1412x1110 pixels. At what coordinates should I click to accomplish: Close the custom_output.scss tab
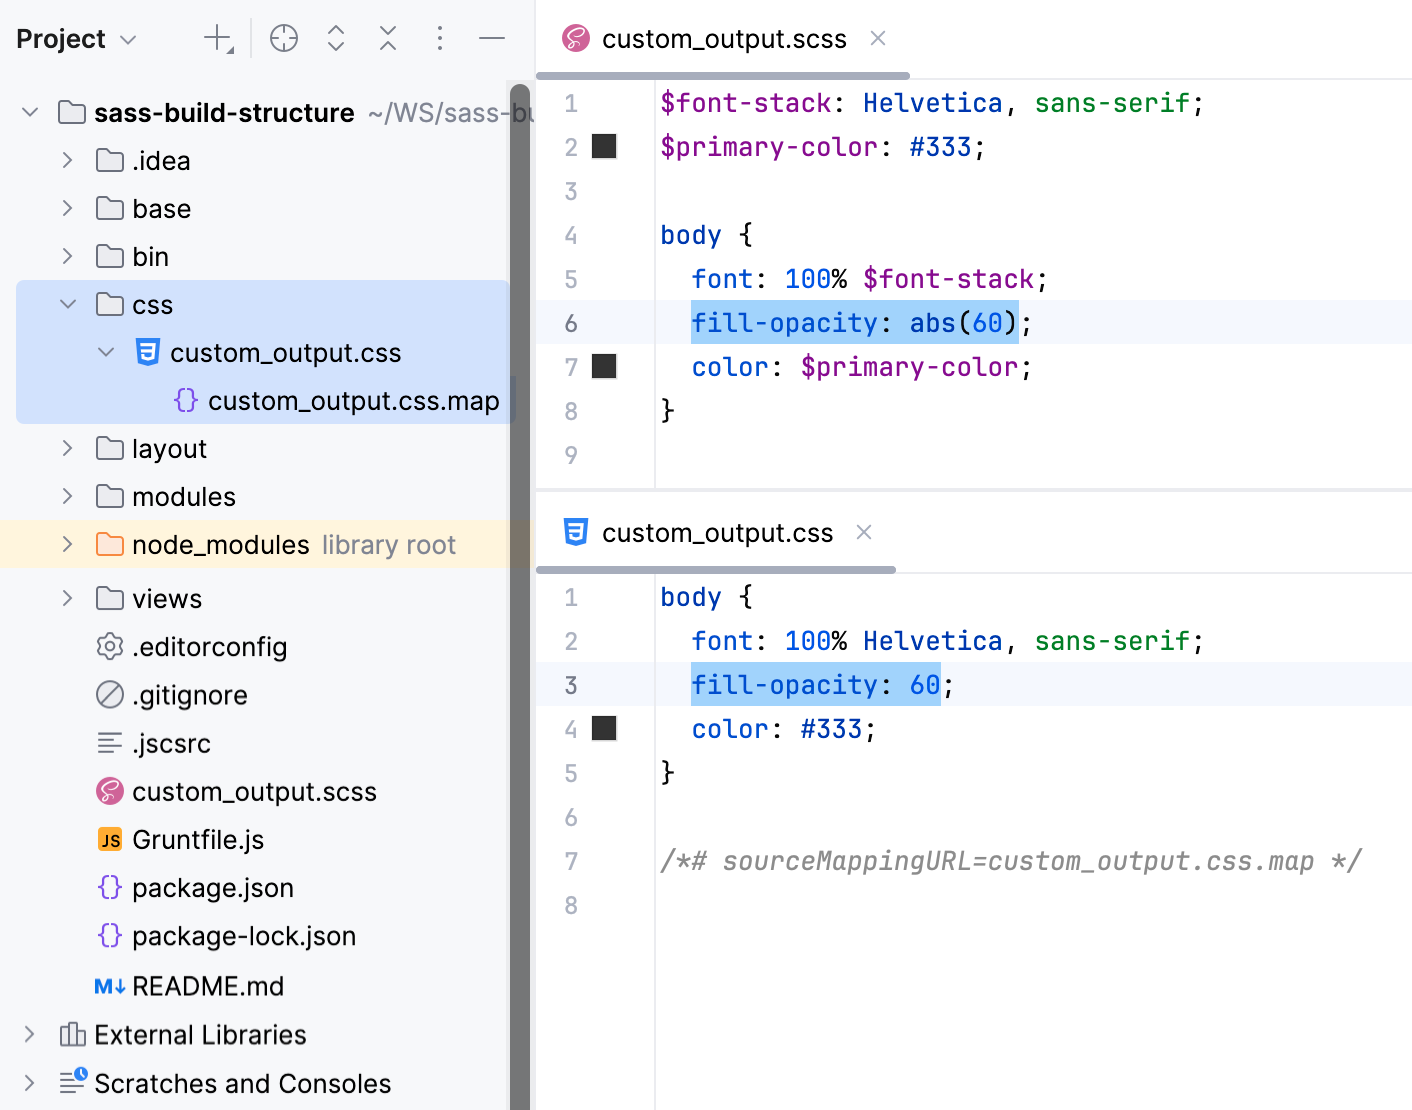tap(877, 38)
